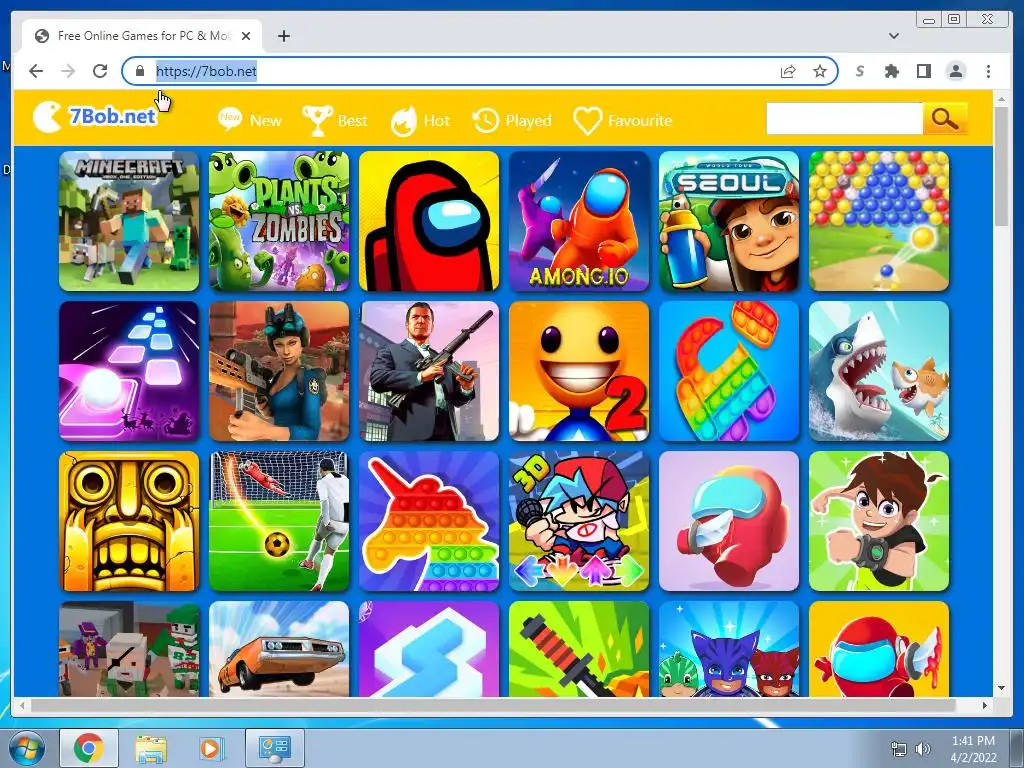Viewport: 1024px width, 768px height.
Task: Click the share page icon in address bar
Action: click(x=788, y=71)
